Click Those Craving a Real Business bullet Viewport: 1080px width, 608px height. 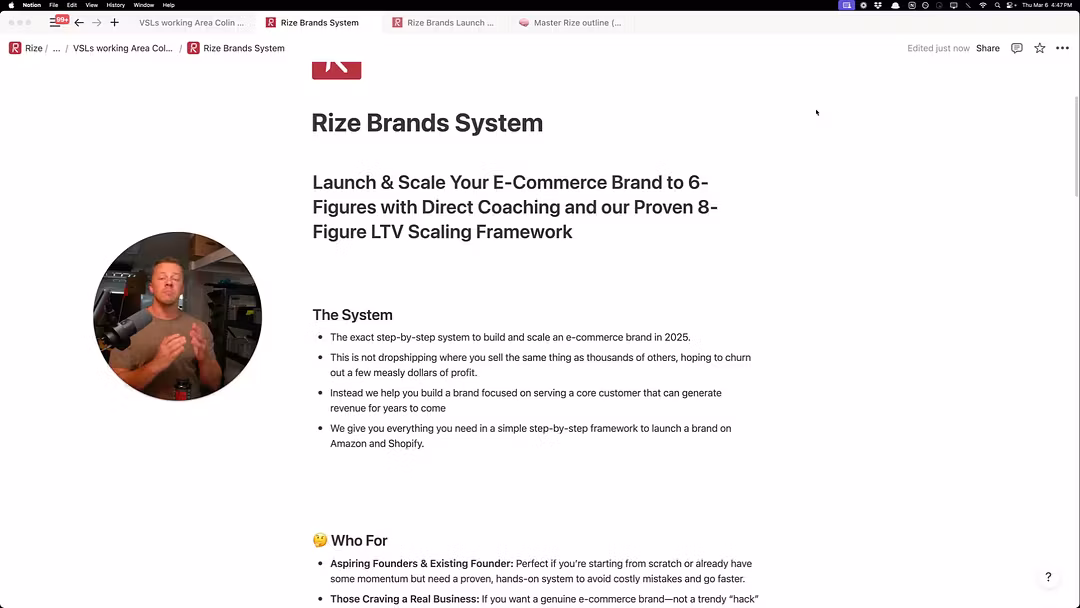(544, 599)
